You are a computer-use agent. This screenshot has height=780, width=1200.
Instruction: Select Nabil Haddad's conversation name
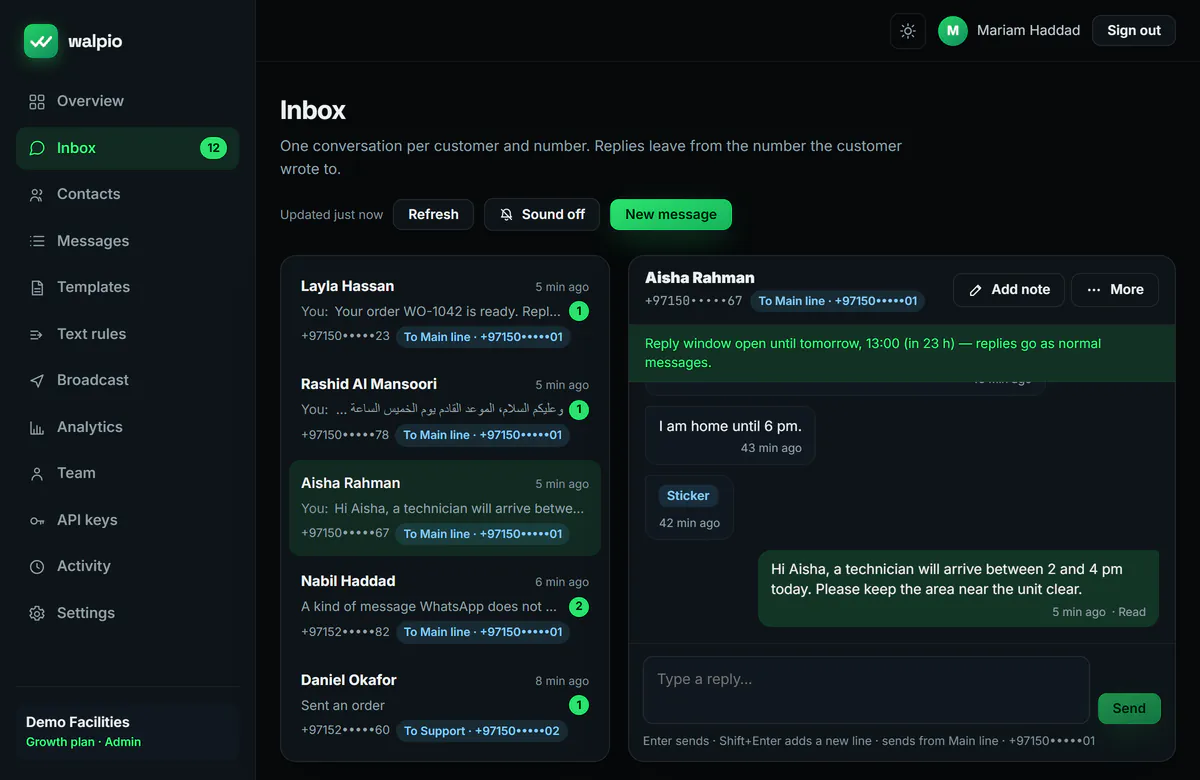coord(348,581)
